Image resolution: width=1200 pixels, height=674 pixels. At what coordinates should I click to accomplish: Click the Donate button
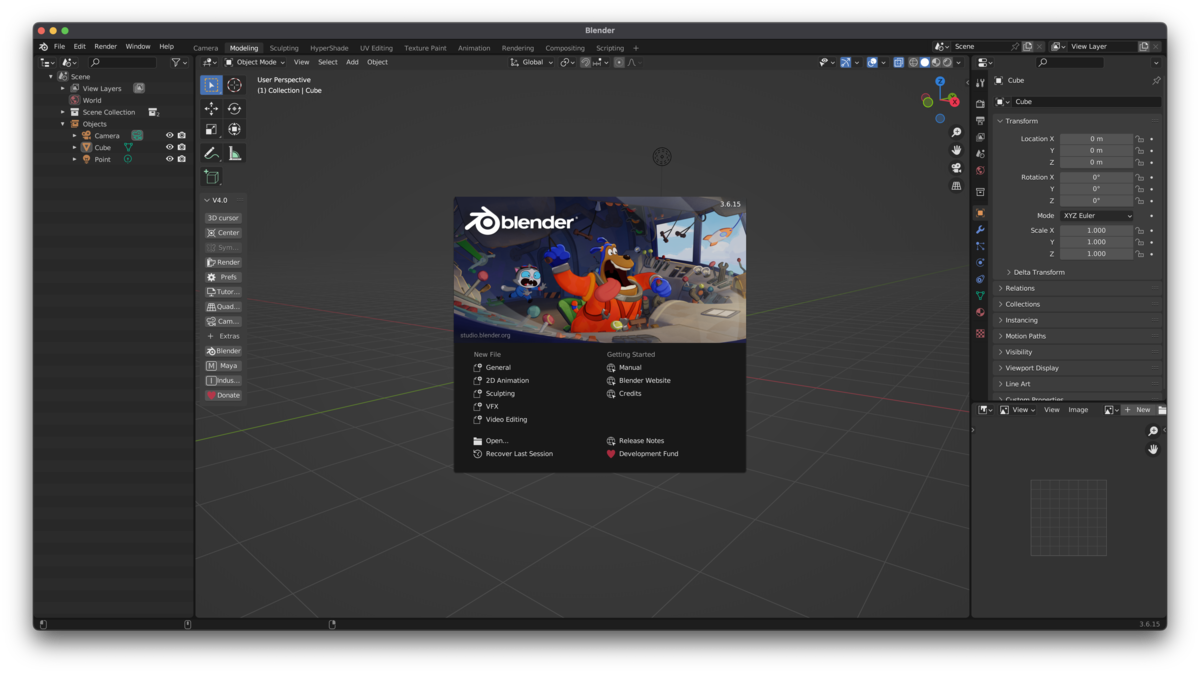[223, 395]
